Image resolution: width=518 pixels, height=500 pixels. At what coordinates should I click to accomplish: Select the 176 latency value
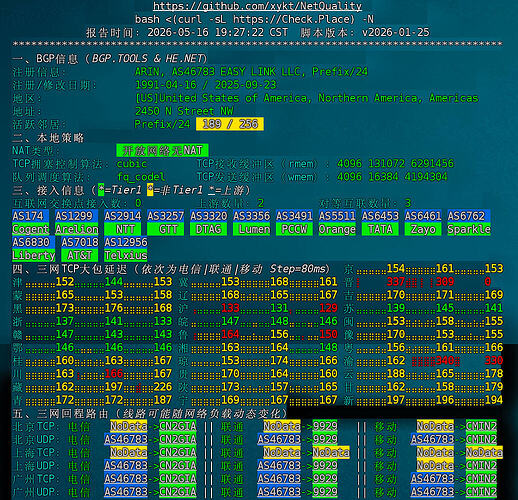(114, 308)
